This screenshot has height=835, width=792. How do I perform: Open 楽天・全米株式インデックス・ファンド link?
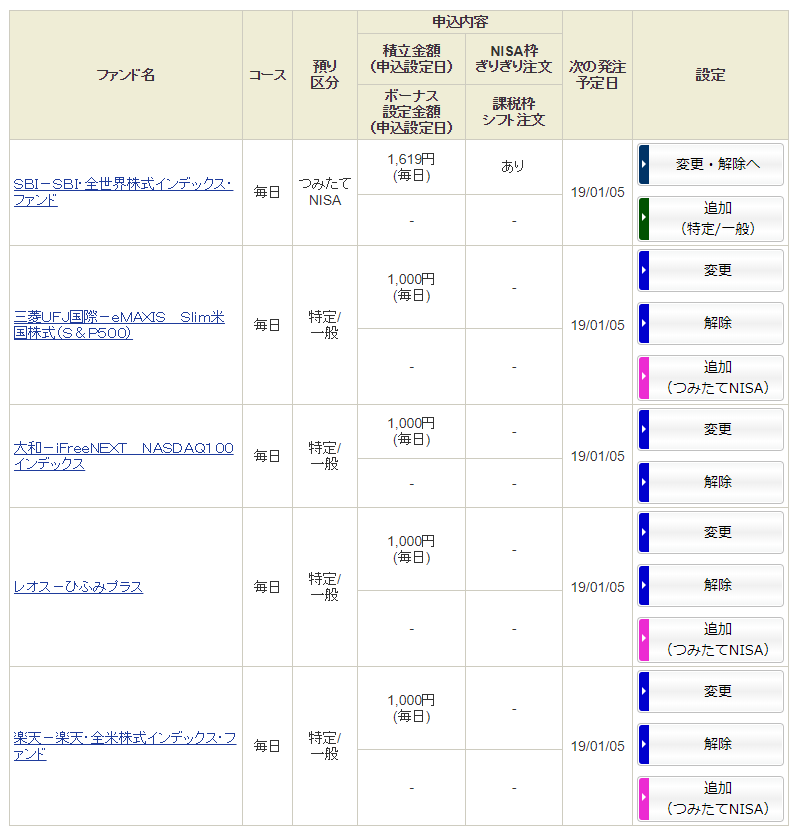(125, 746)
